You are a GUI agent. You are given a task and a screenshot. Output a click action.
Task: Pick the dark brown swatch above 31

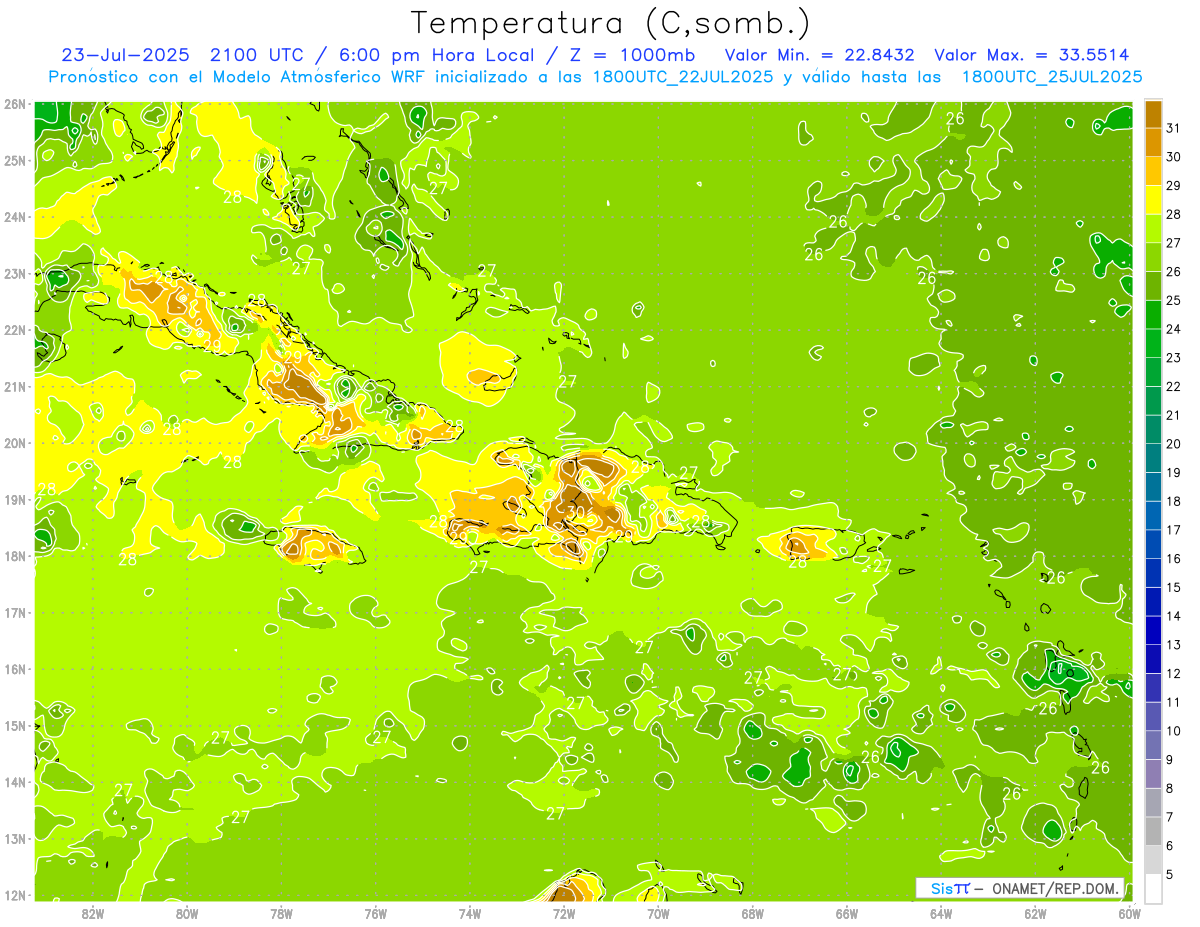click(1154, 115)
